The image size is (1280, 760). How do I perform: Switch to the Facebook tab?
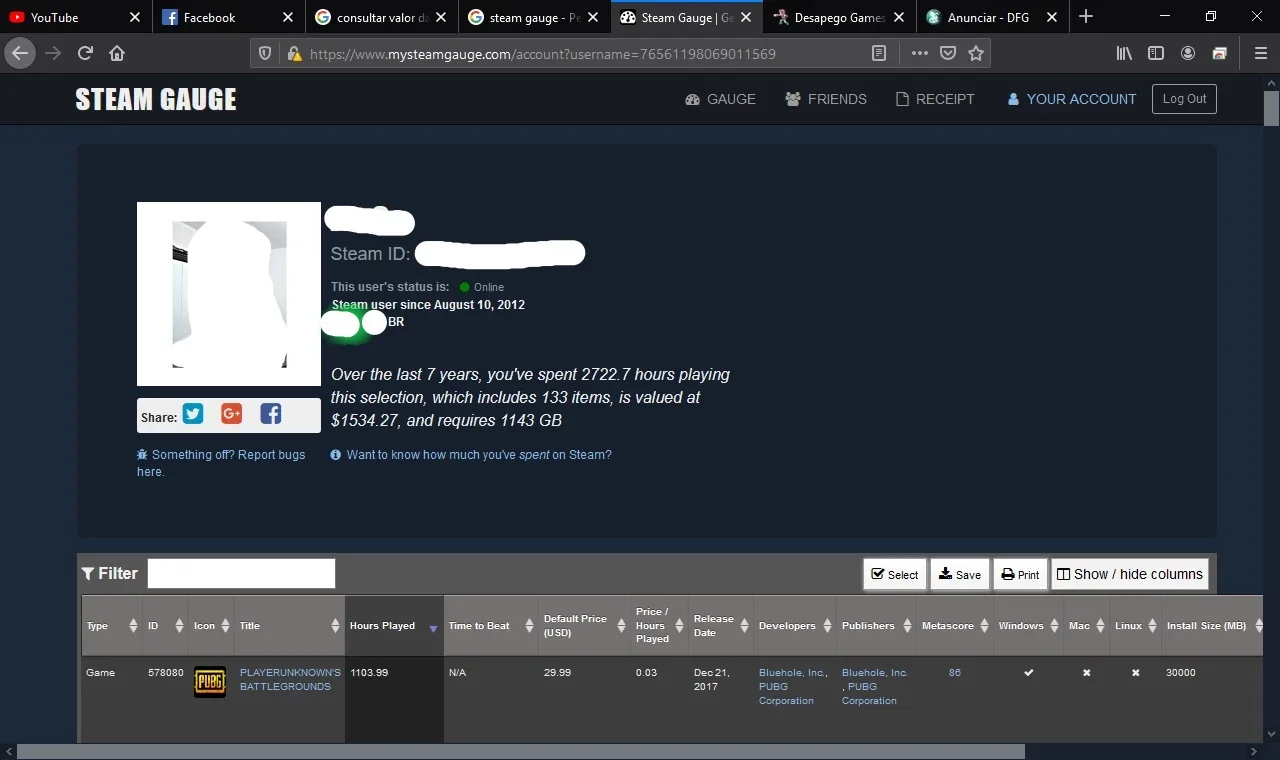point(229,17)
